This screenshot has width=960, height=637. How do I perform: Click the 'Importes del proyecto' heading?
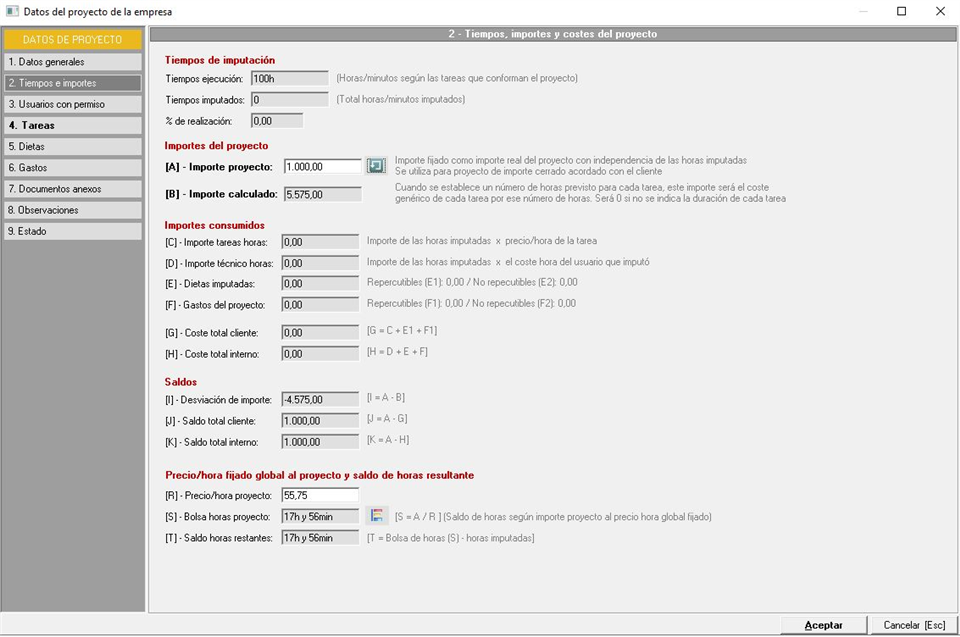pyautogui.click(x=216, y=146)
